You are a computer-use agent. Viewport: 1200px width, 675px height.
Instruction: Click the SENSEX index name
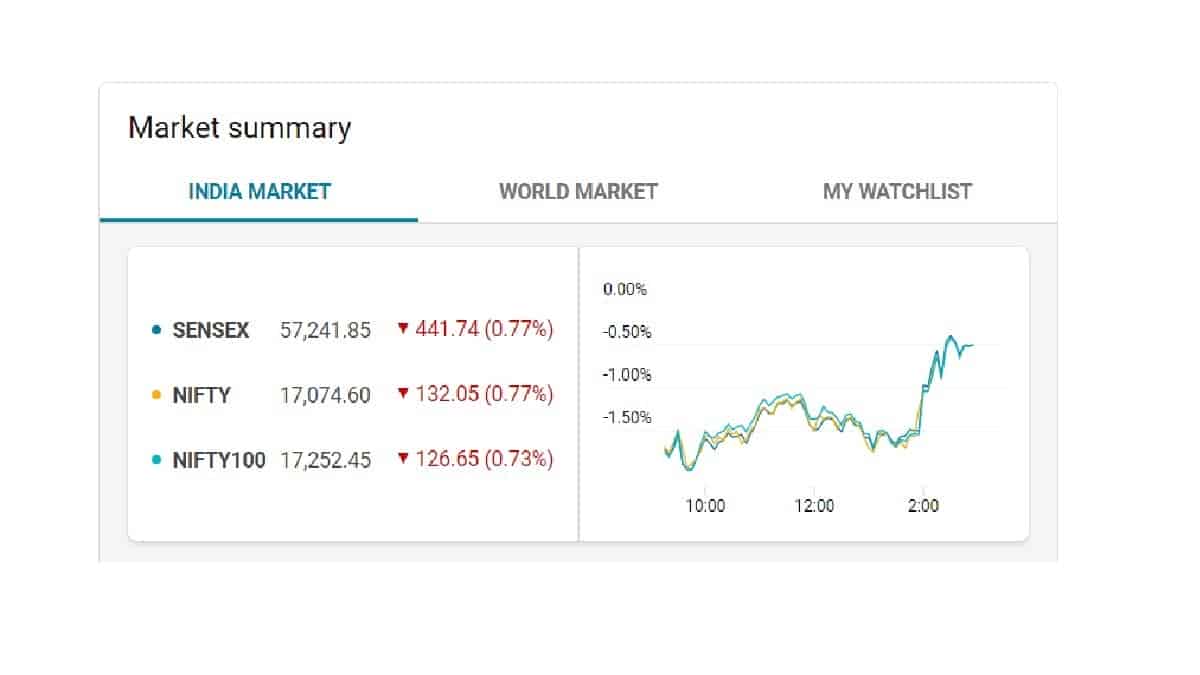211,330
